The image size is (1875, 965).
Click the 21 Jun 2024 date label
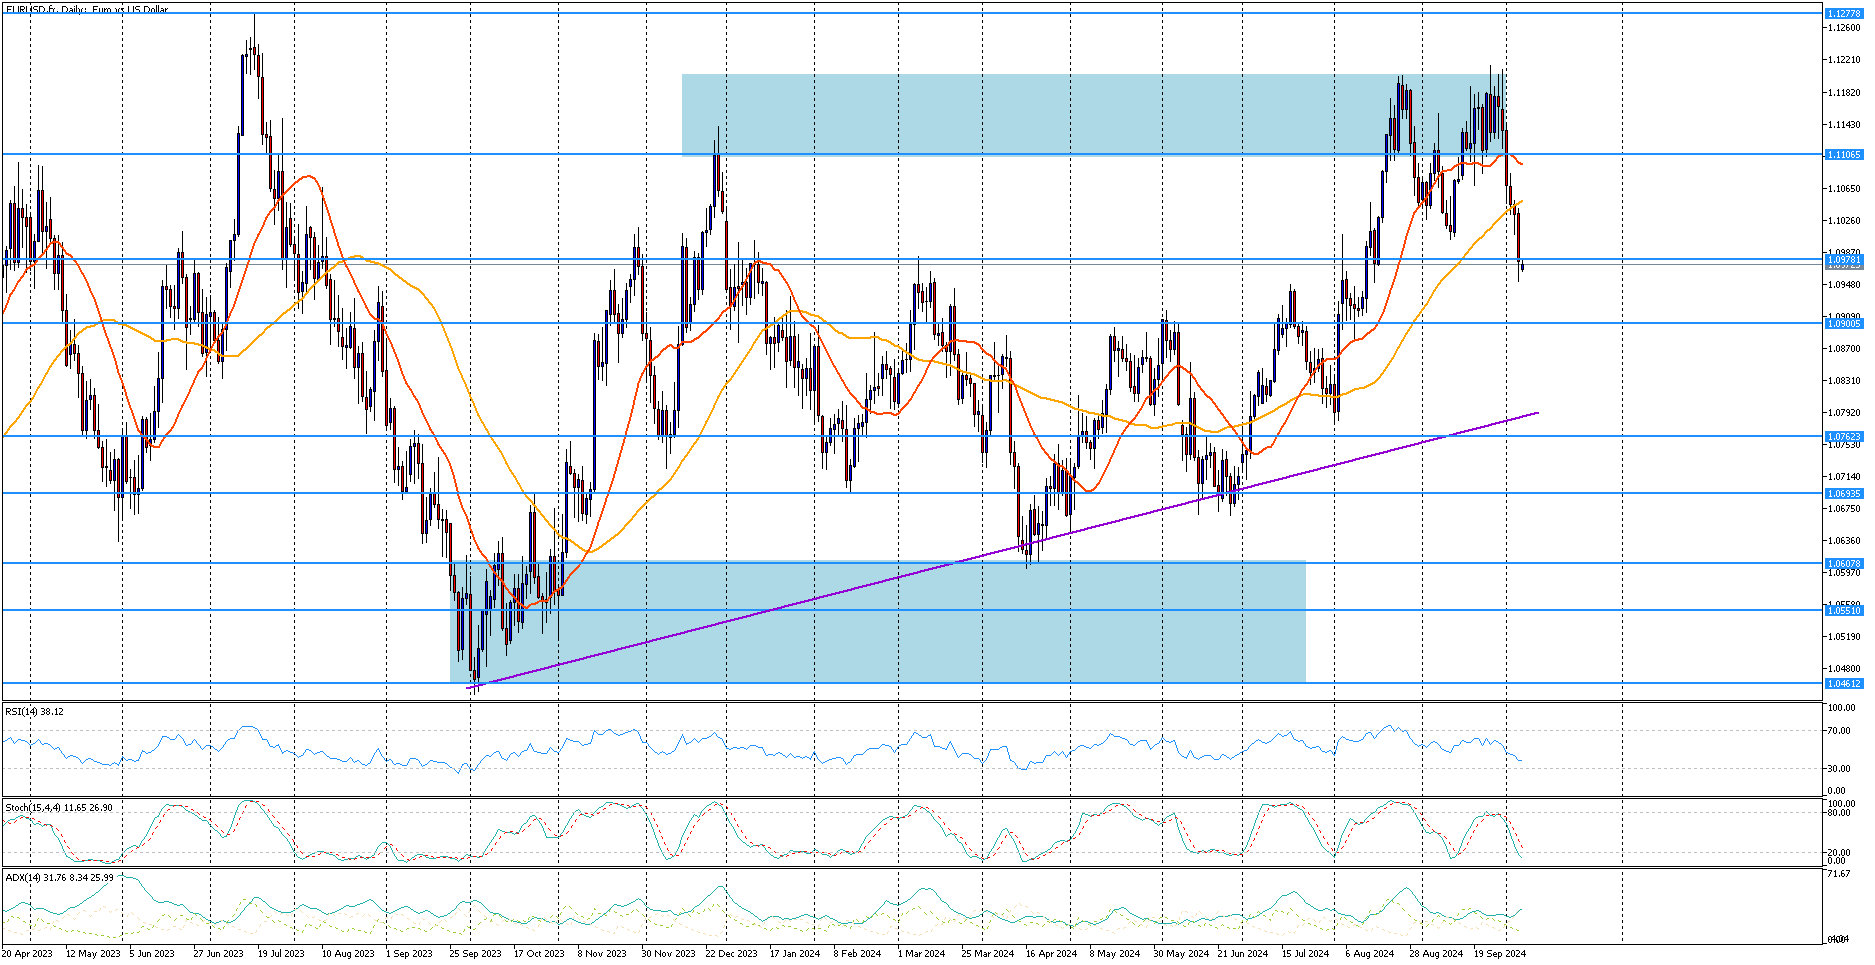tap(1243, 953)
